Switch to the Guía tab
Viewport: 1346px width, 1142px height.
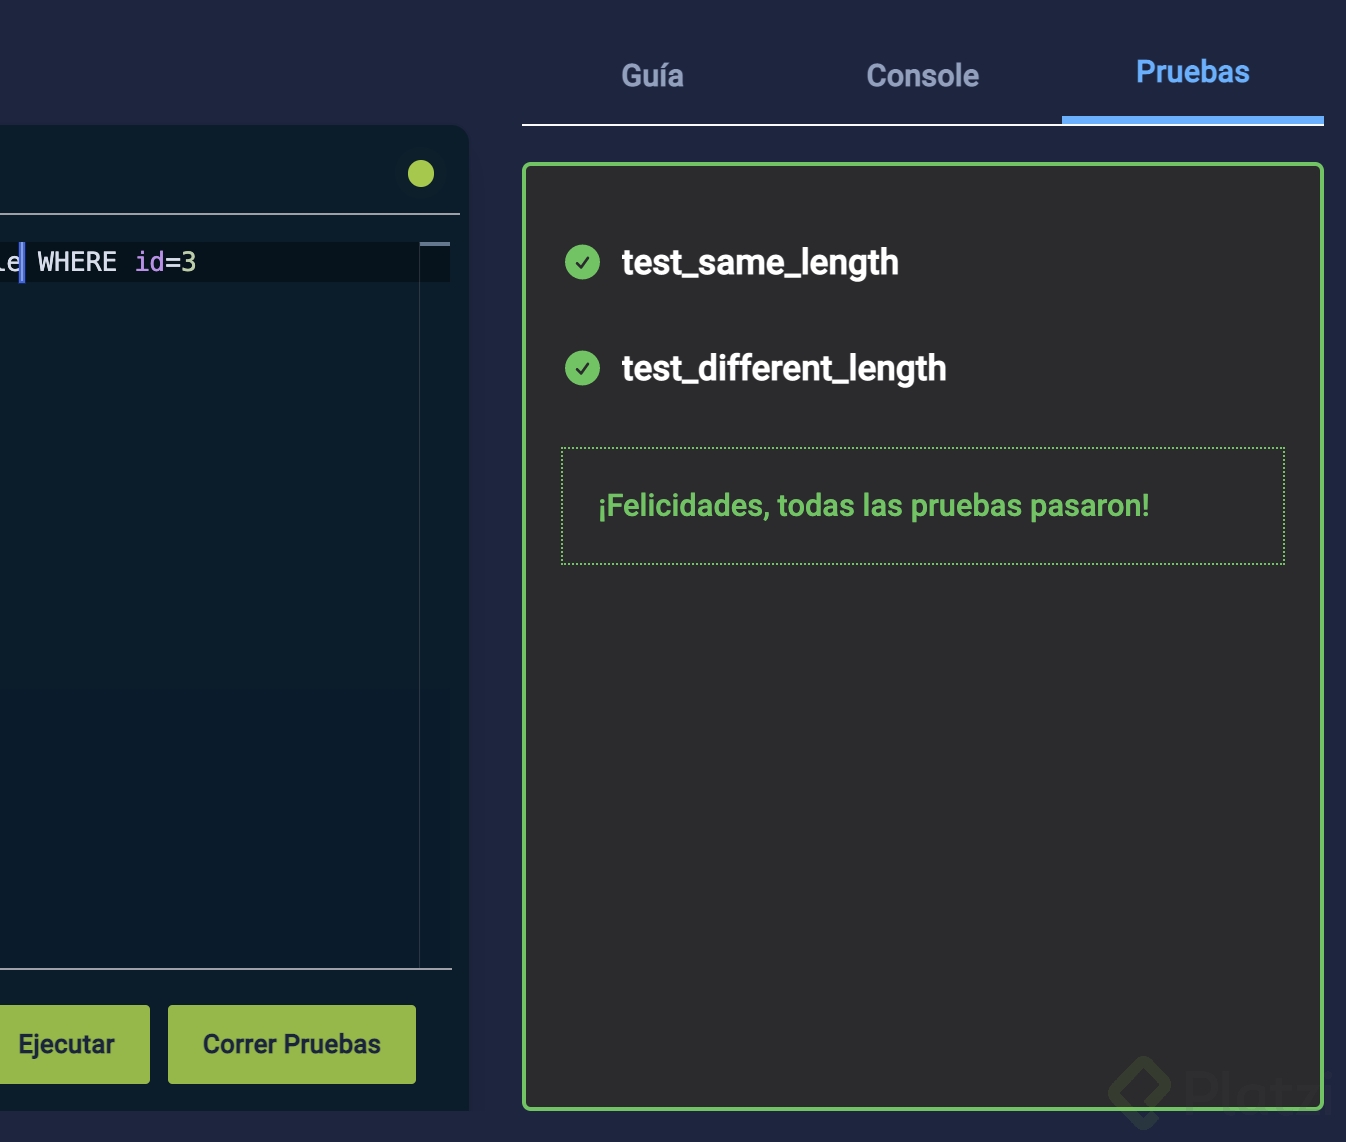tap(652, 75)
